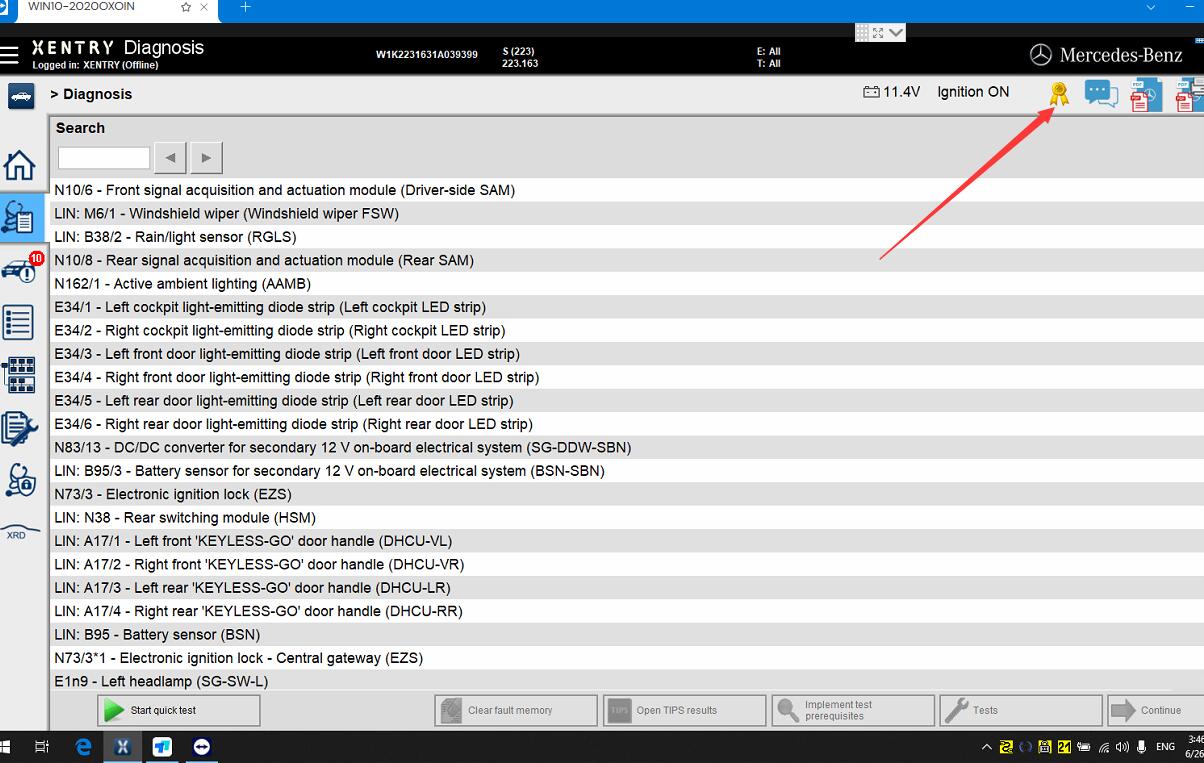Screen dimensions: 1204x763
Task: Select LIN: B95 Battery sensor (BSN) row
Action: (627, 635)
